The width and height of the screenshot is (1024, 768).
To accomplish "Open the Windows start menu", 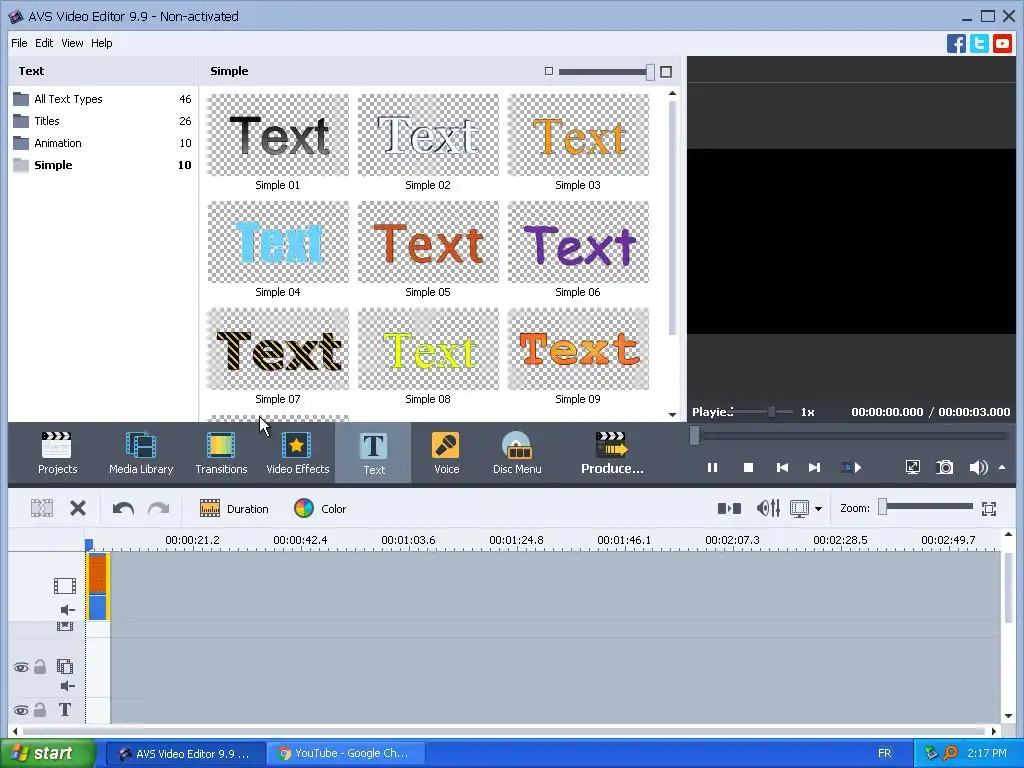I will pos(48,754).
